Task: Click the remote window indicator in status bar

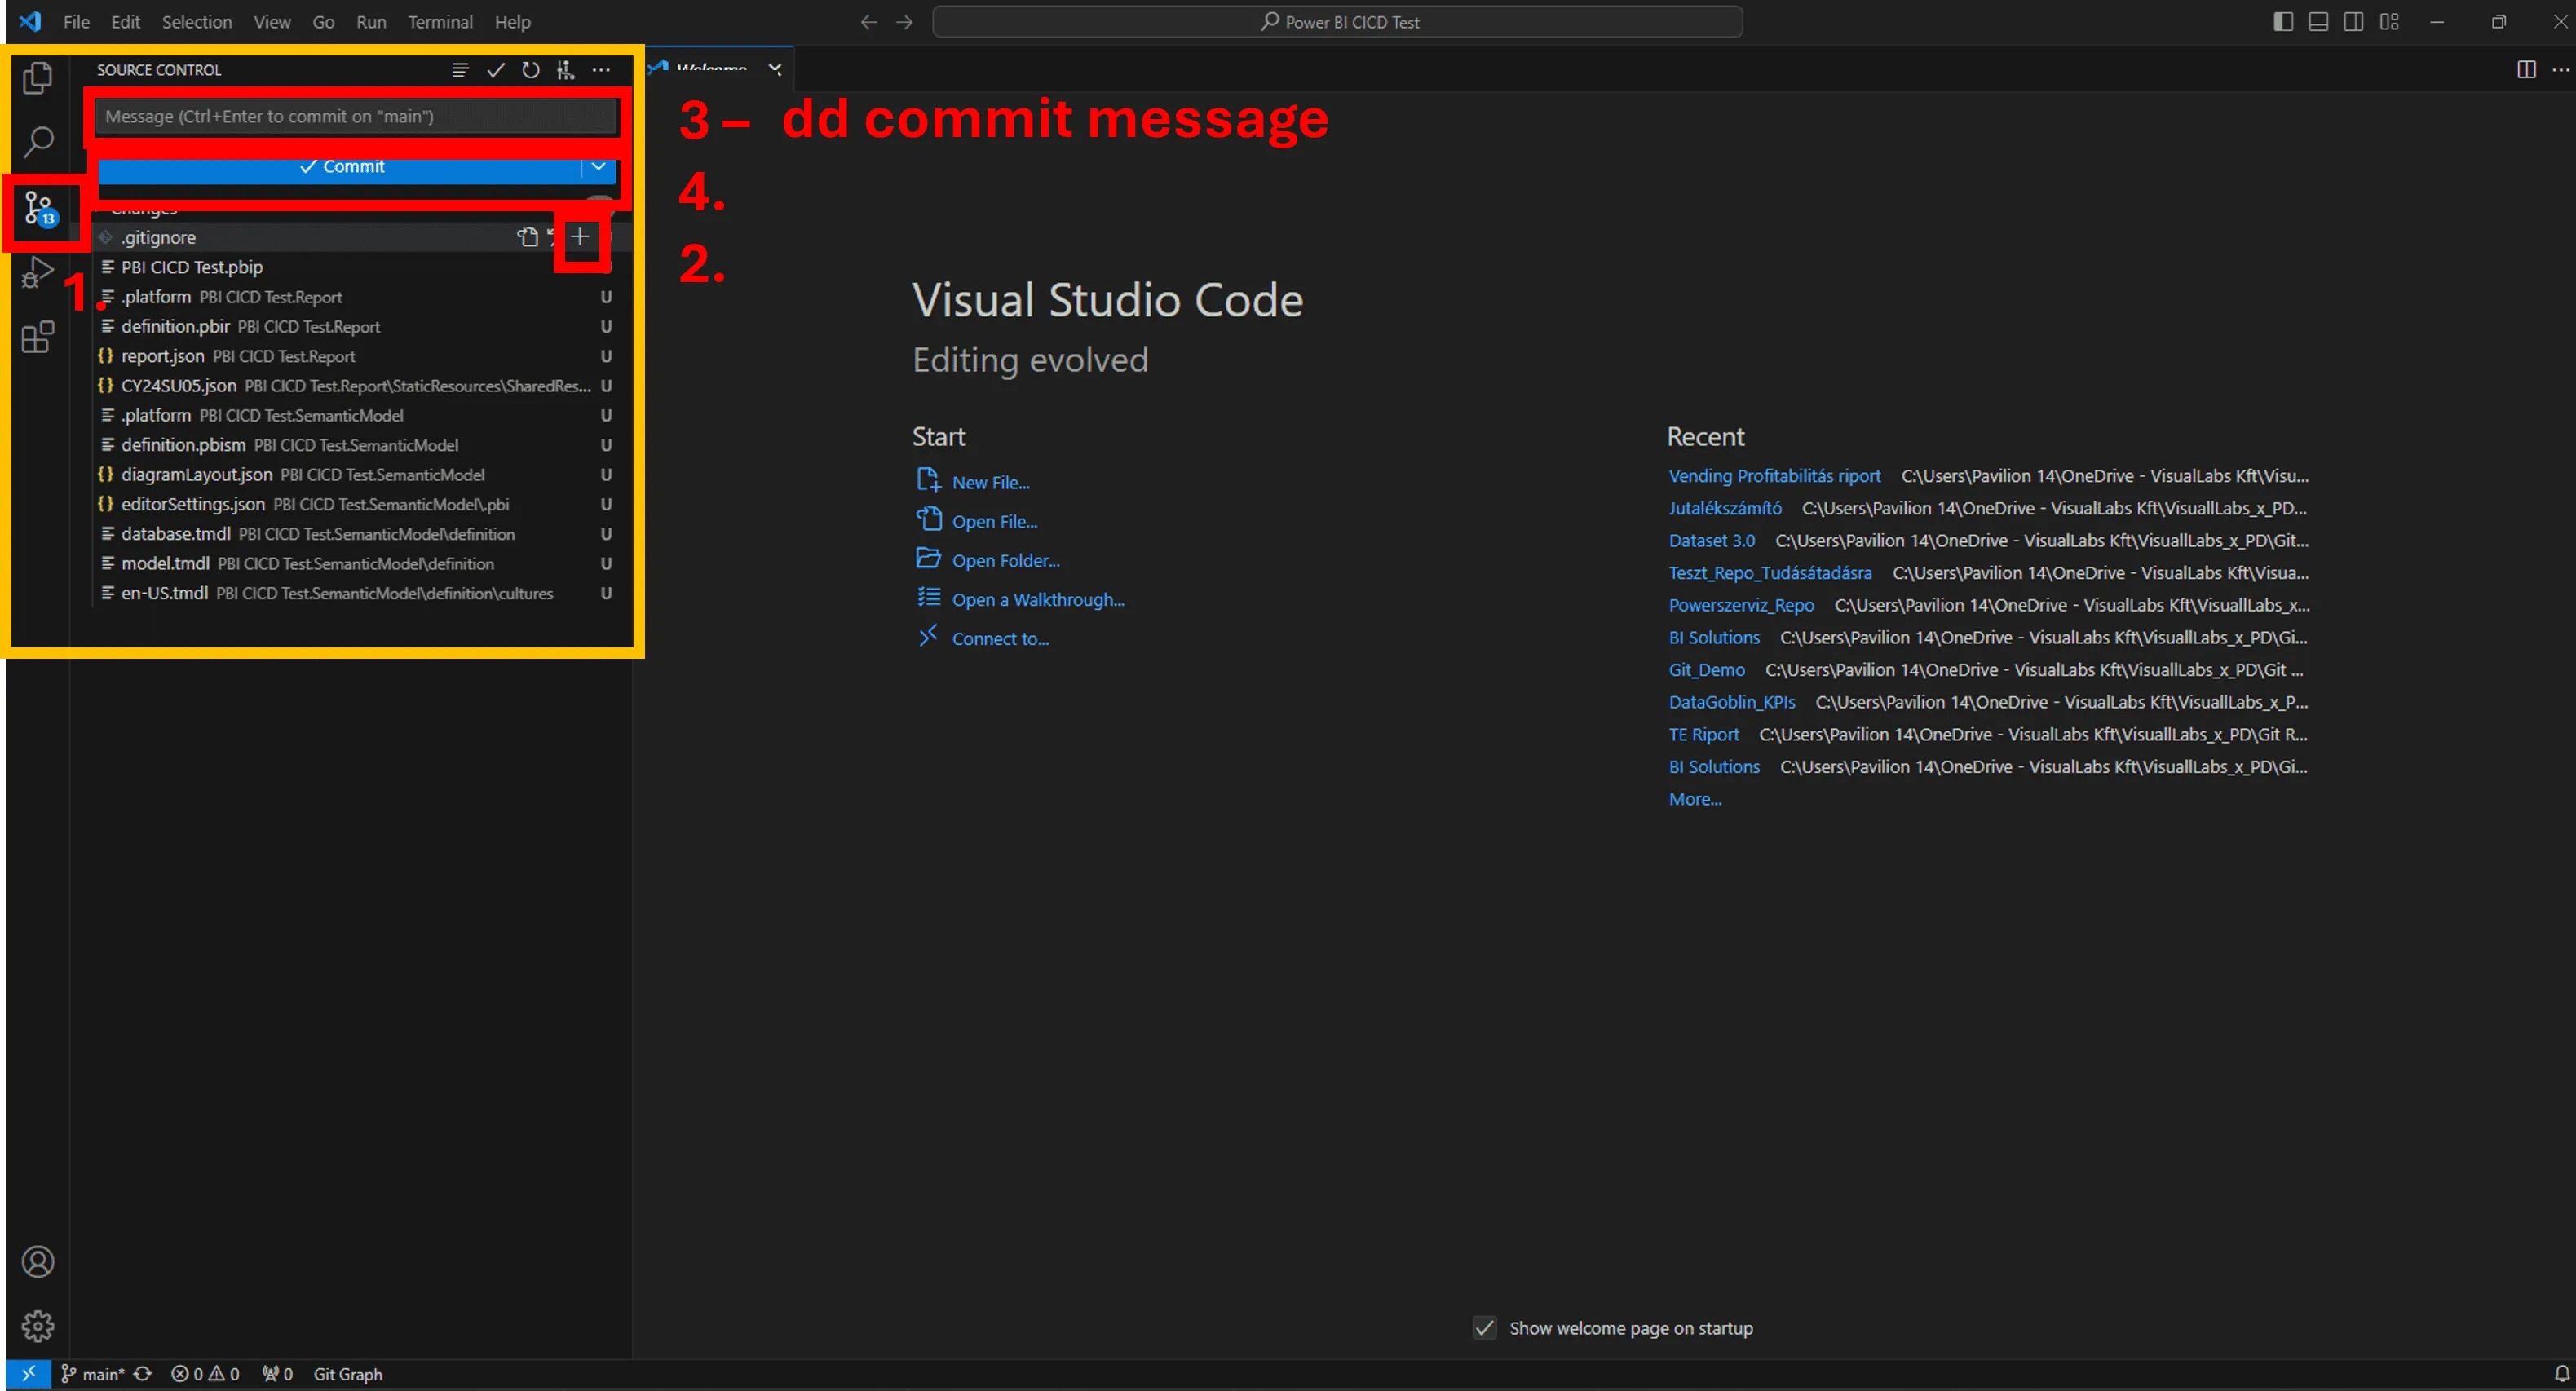Action: coord(28,1374)
